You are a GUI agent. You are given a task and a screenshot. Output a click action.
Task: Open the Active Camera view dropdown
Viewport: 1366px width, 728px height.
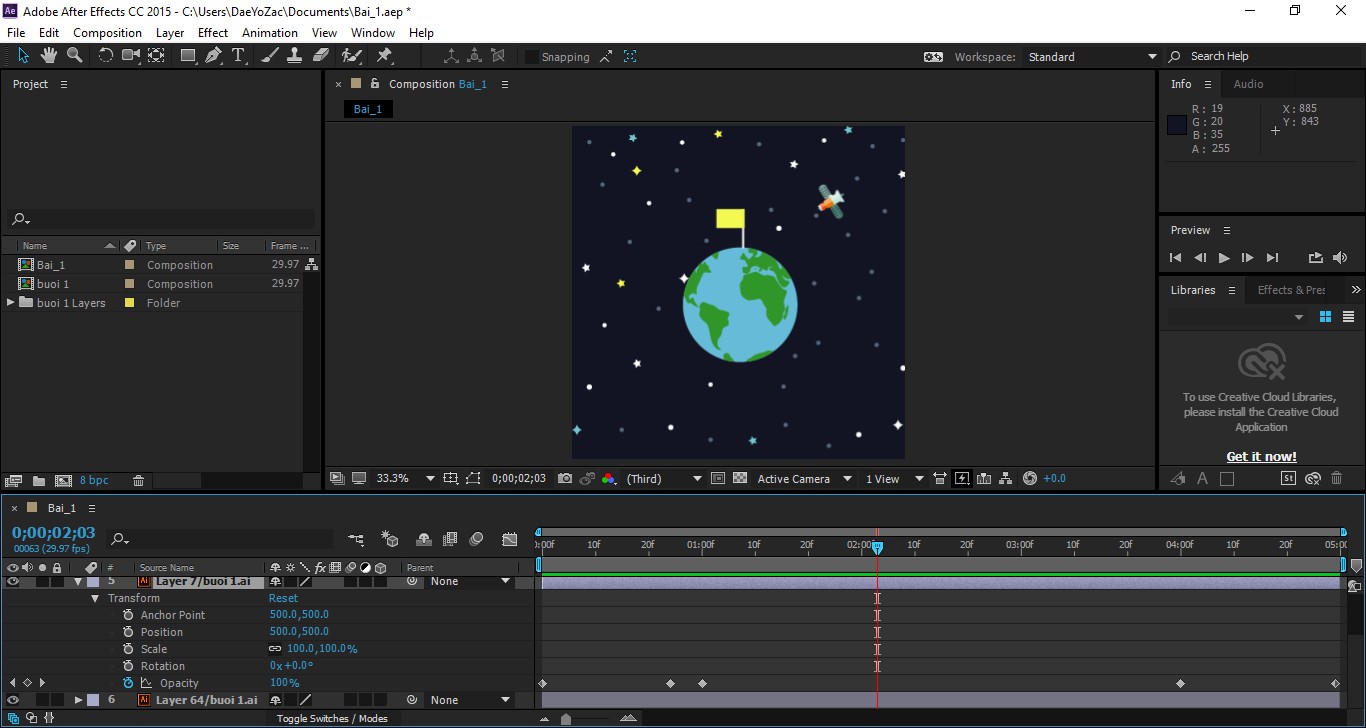click(x=804, y=479)
